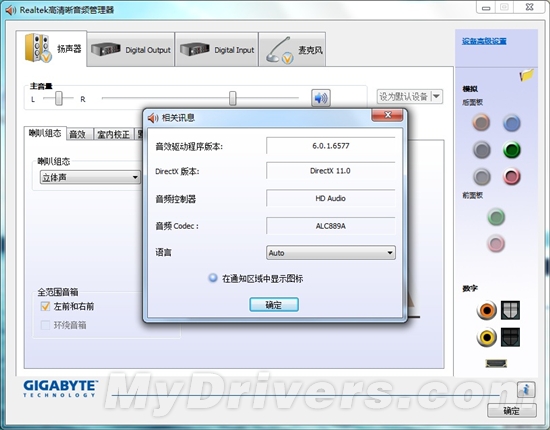Switch to the Digital Output tab

(x=130, y=49)
